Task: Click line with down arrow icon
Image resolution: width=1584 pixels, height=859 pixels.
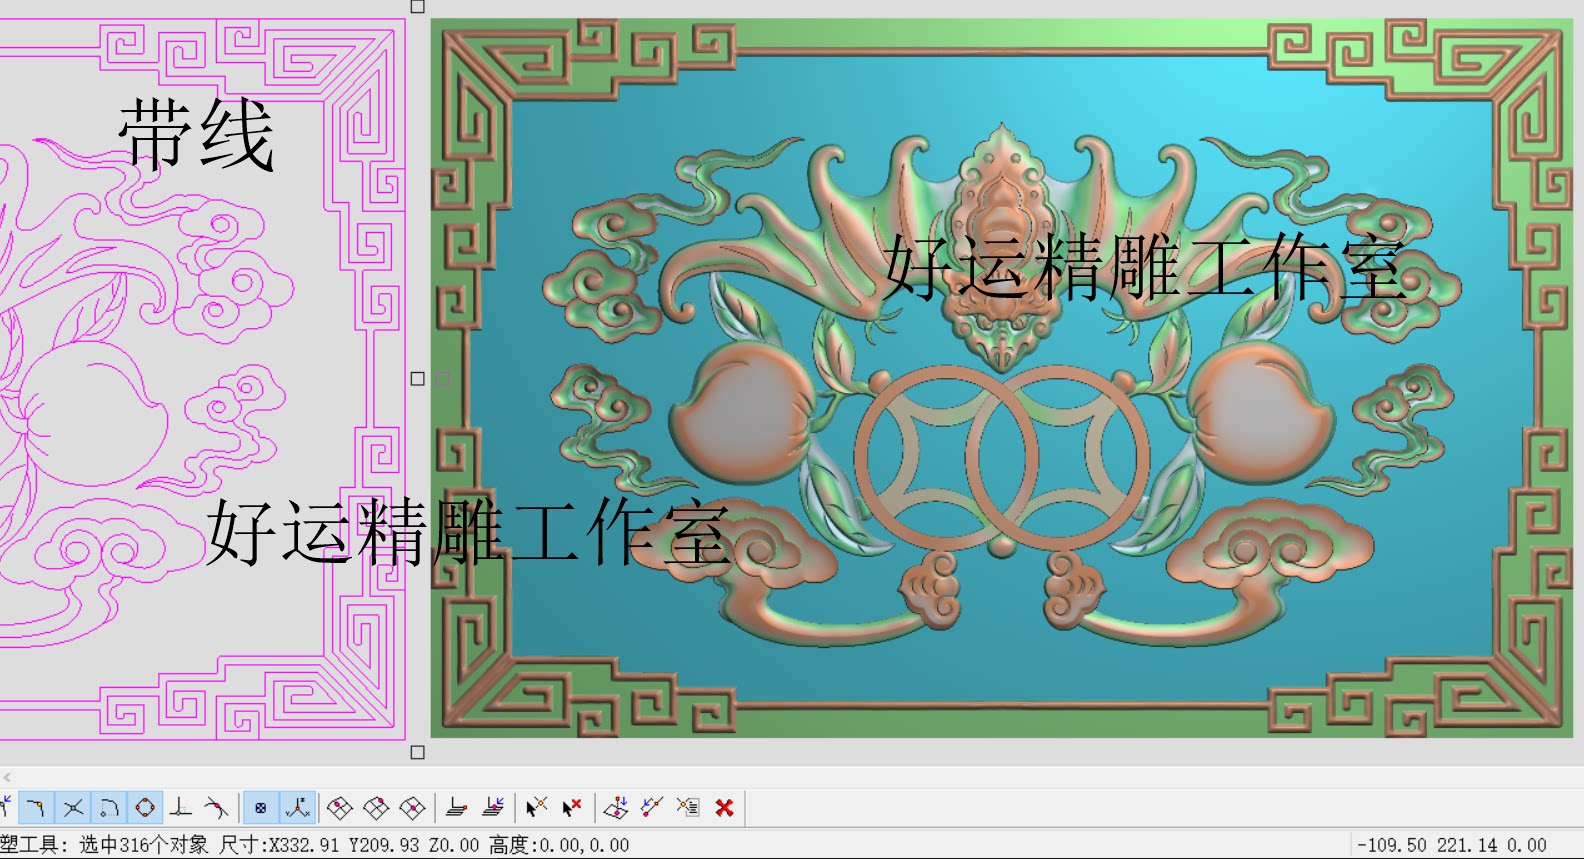Action: click(x=652, y=807)
